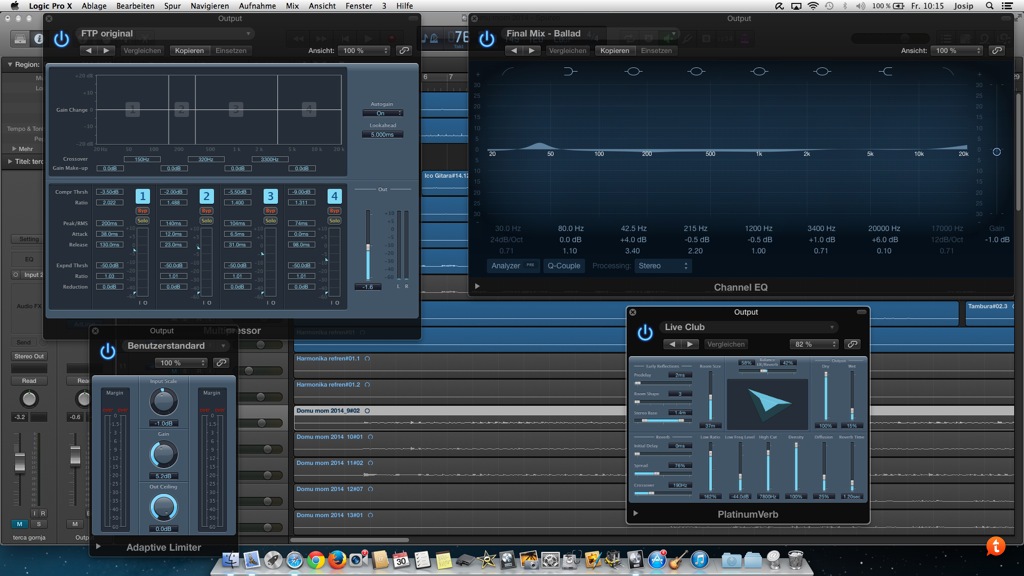Click the link icon in Adaptive Limiter header

[221, 362]
